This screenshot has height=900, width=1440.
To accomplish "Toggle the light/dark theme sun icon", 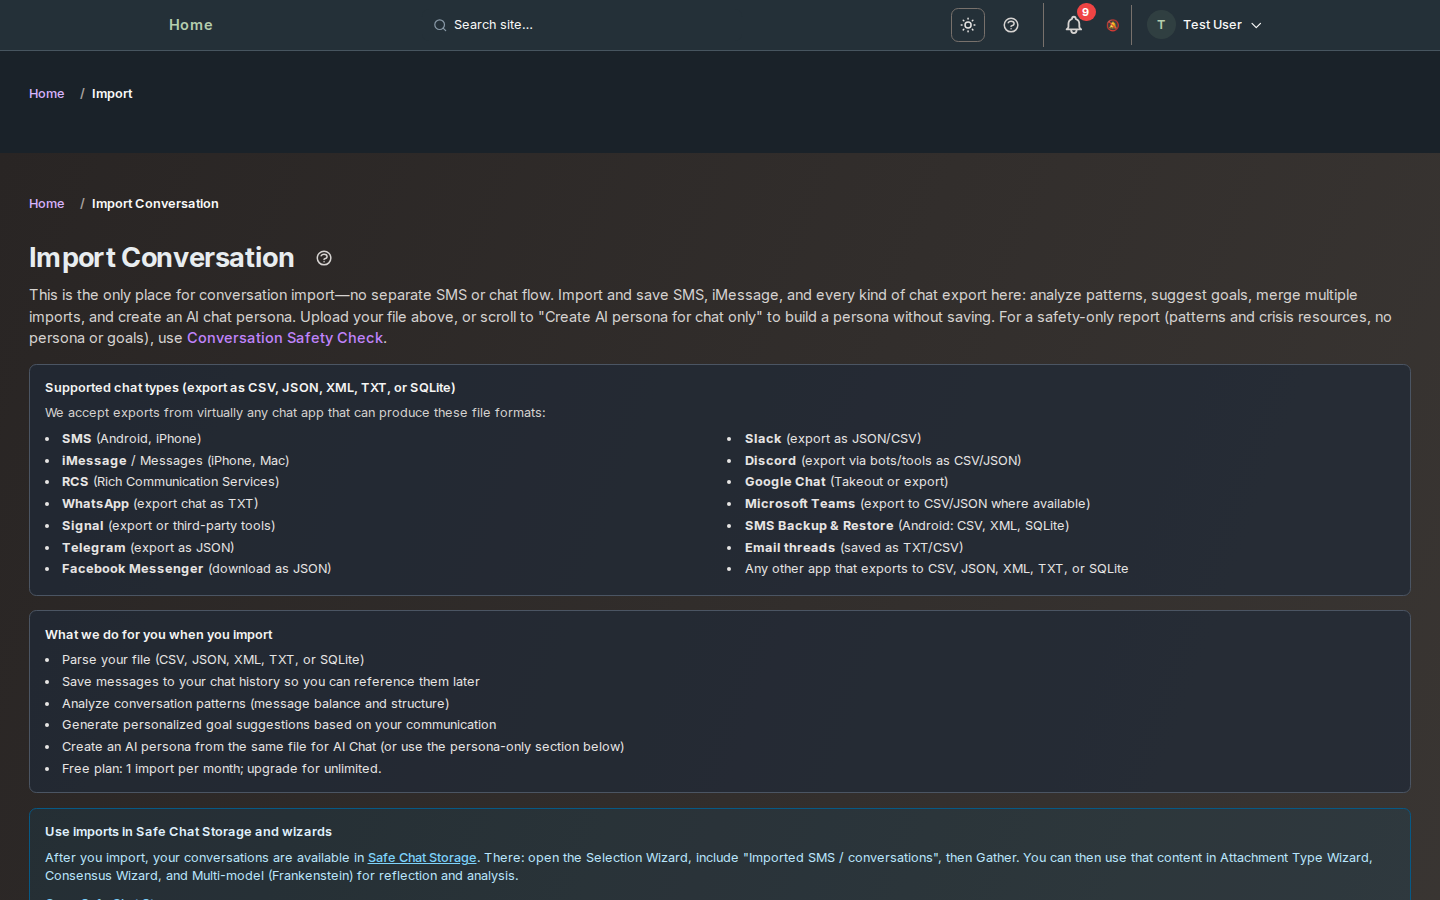I will (x=967, y=25).
